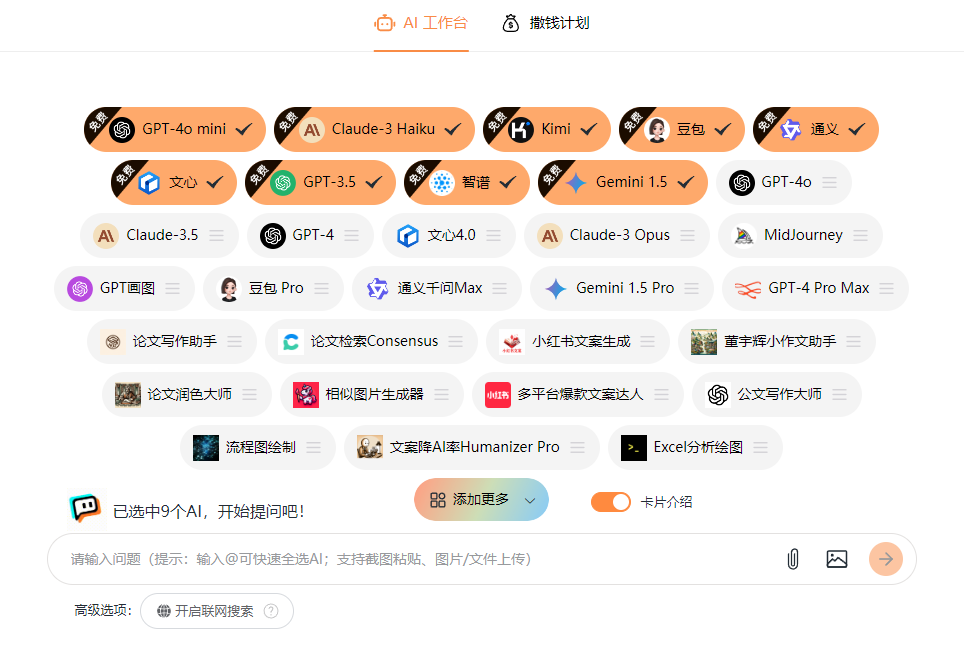Click the Gemini 1.5 Pro handle lines
The width and height of the screenshot is (964, 655).
(x=692, y=288)
